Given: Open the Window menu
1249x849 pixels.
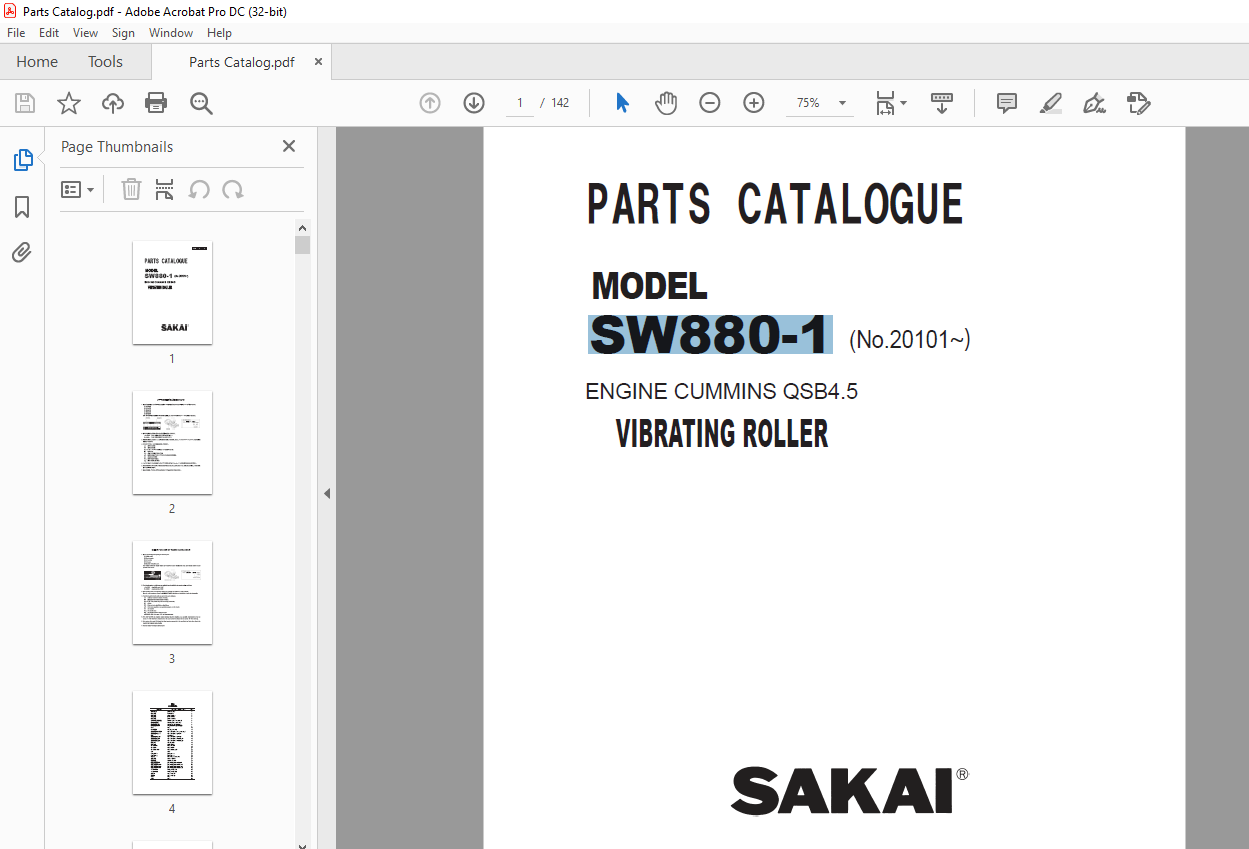Looking at the screenshot, I should [x=171, y=33].
